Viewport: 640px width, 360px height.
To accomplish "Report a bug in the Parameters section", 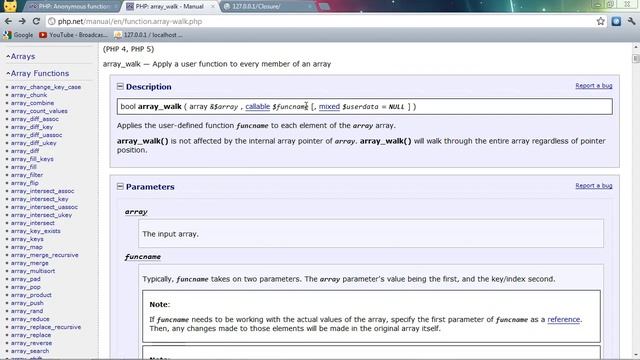I will point(594,186).
